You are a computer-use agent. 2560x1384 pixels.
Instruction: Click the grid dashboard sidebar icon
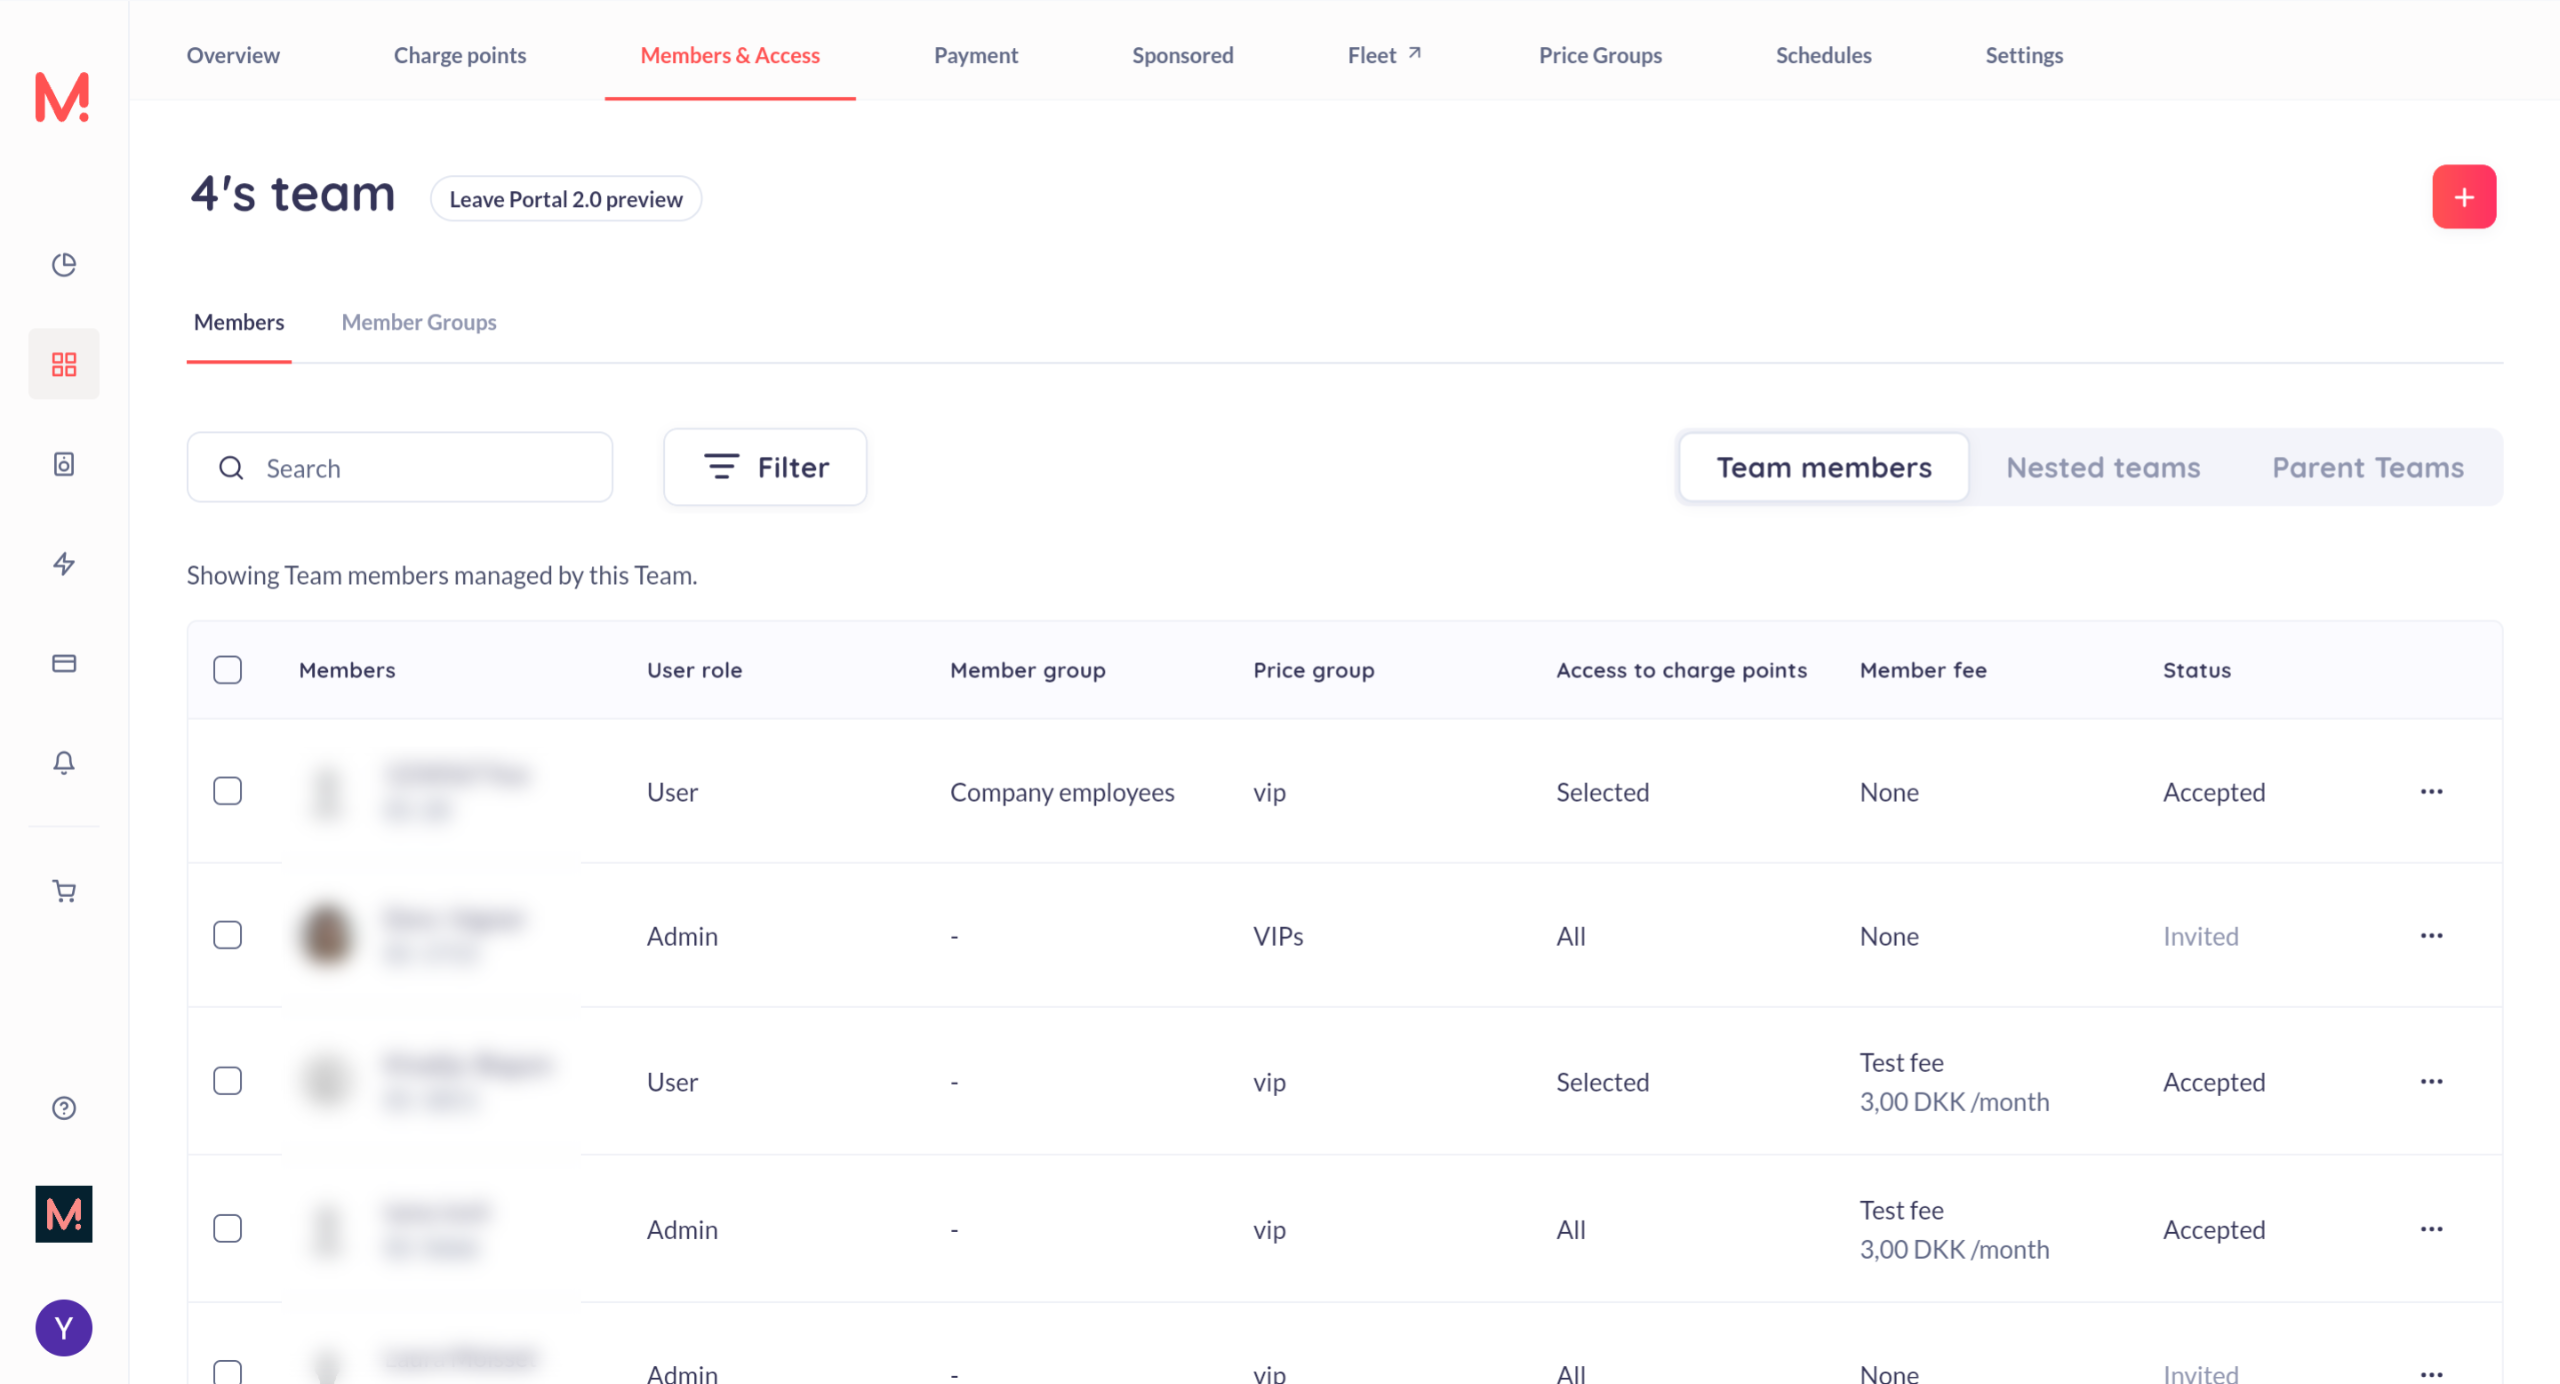coord(64,364)
